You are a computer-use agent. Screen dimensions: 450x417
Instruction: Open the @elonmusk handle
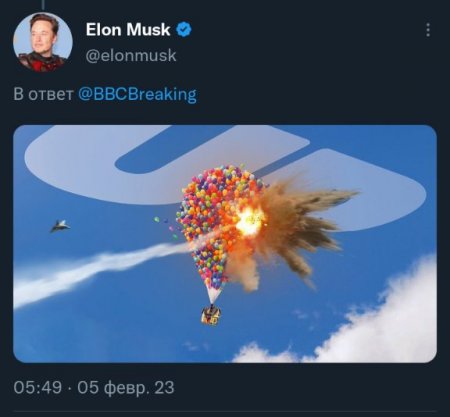click(x=131, y=55)
